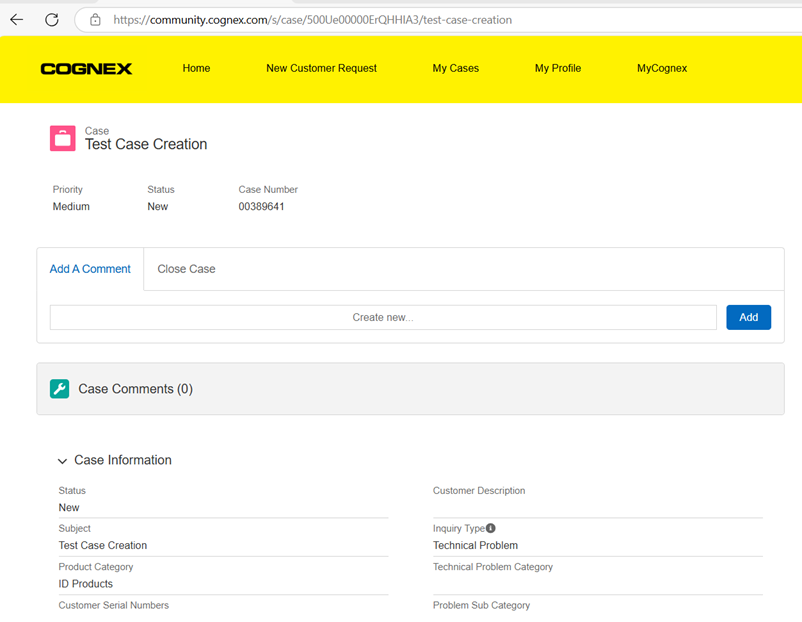The height and width of the screenshot is (622, 802).
Task: Collapse the Case Information section chevron
Action: click(62, 461)
